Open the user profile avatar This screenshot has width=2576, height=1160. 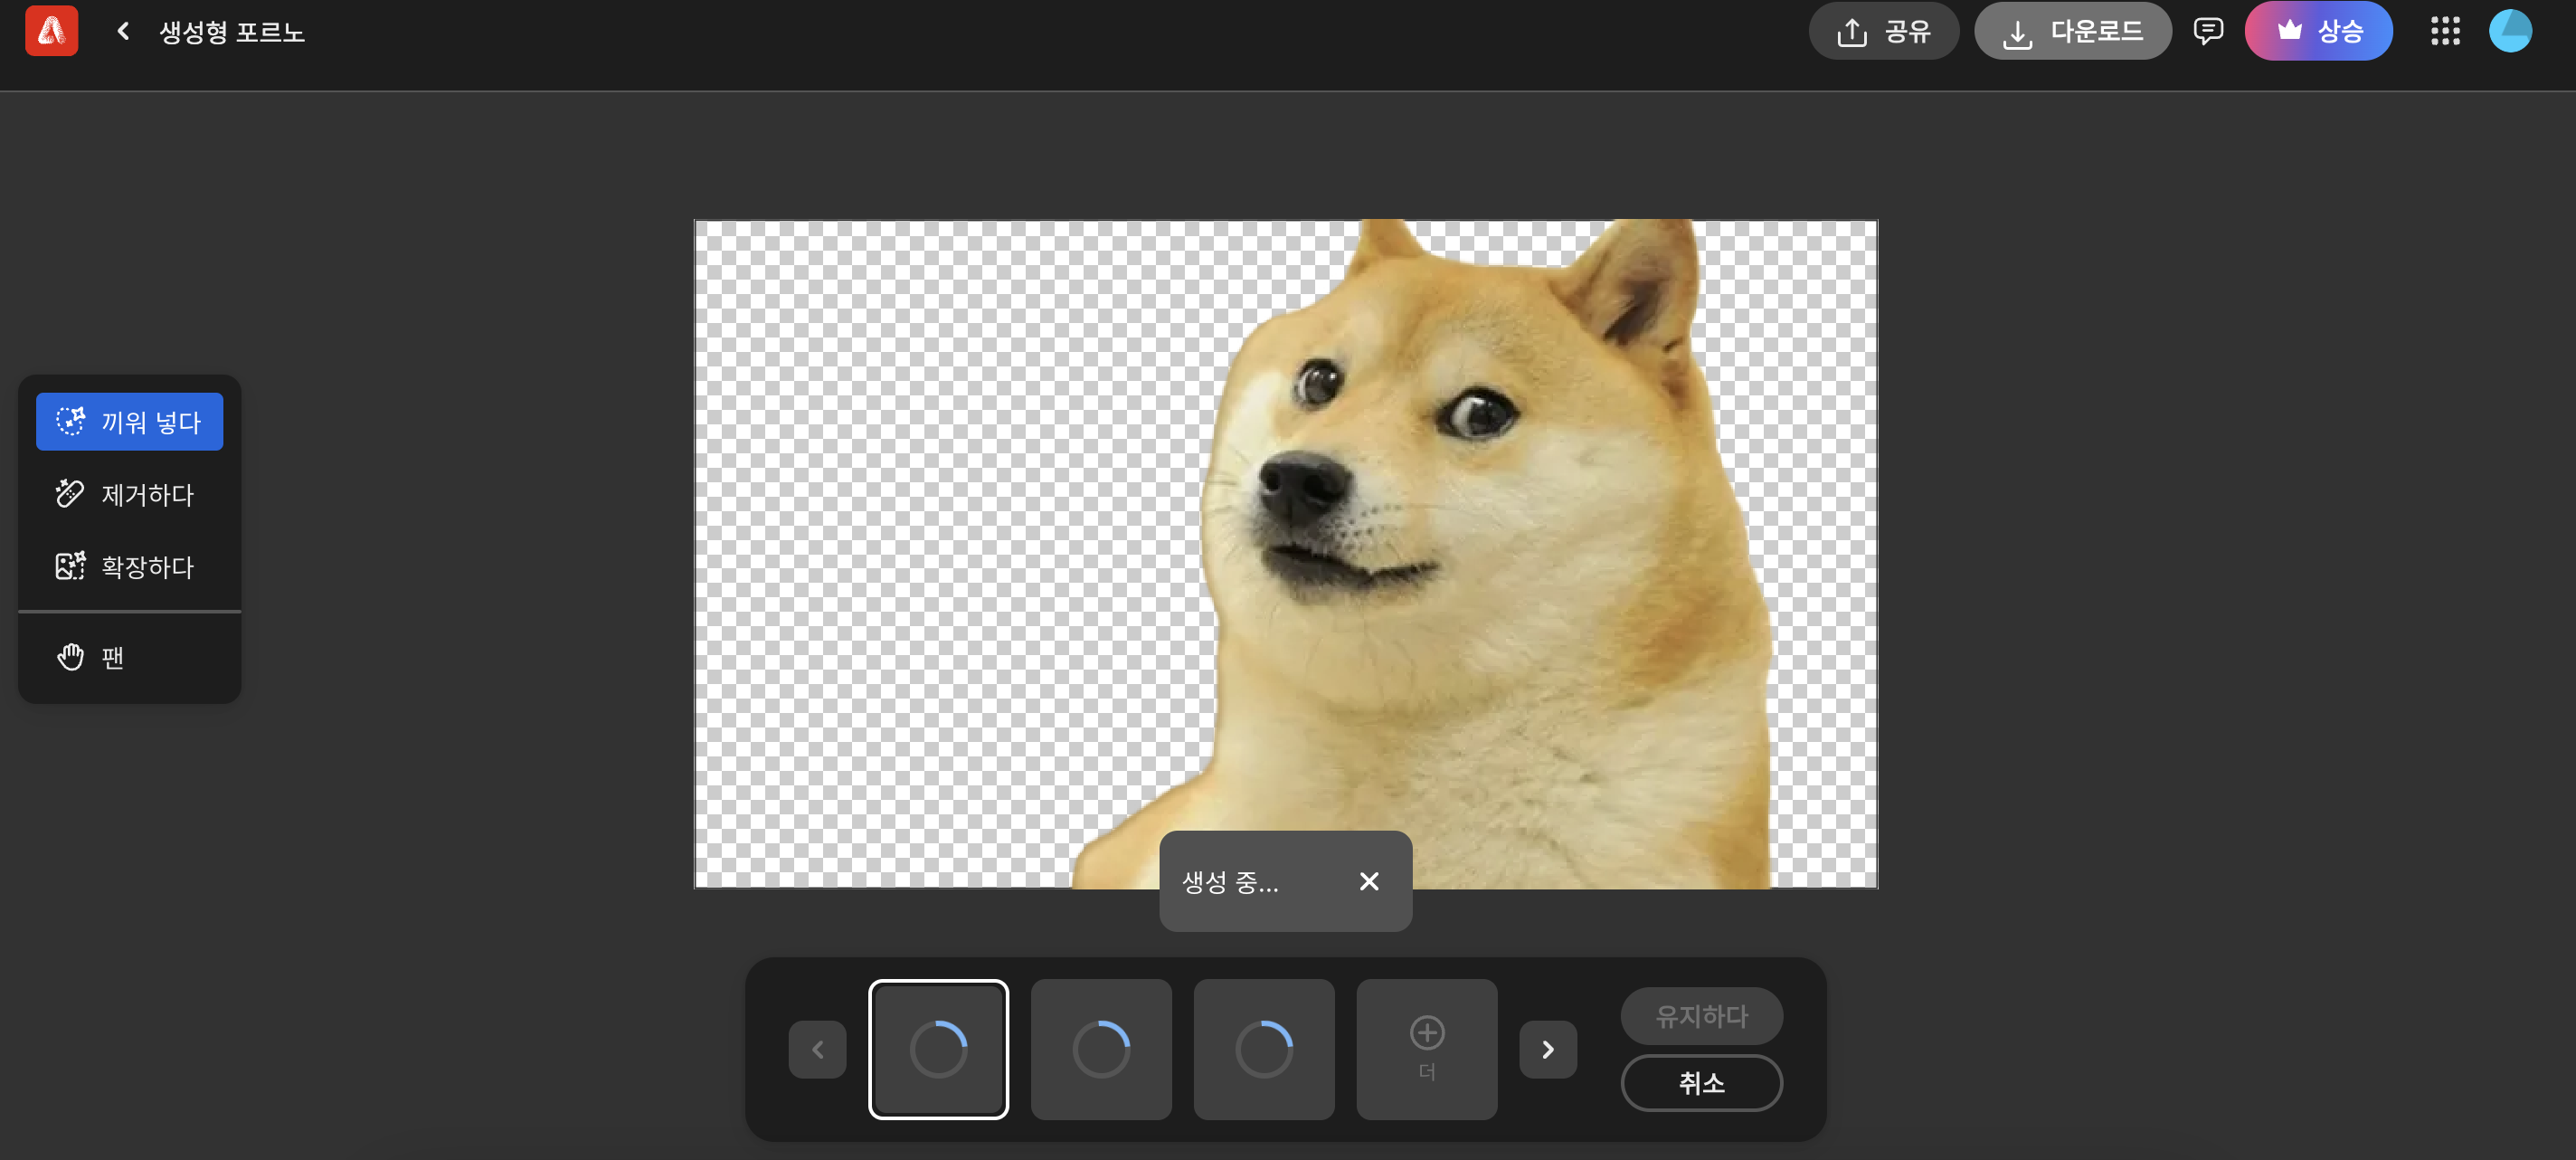pos(2509,31)
